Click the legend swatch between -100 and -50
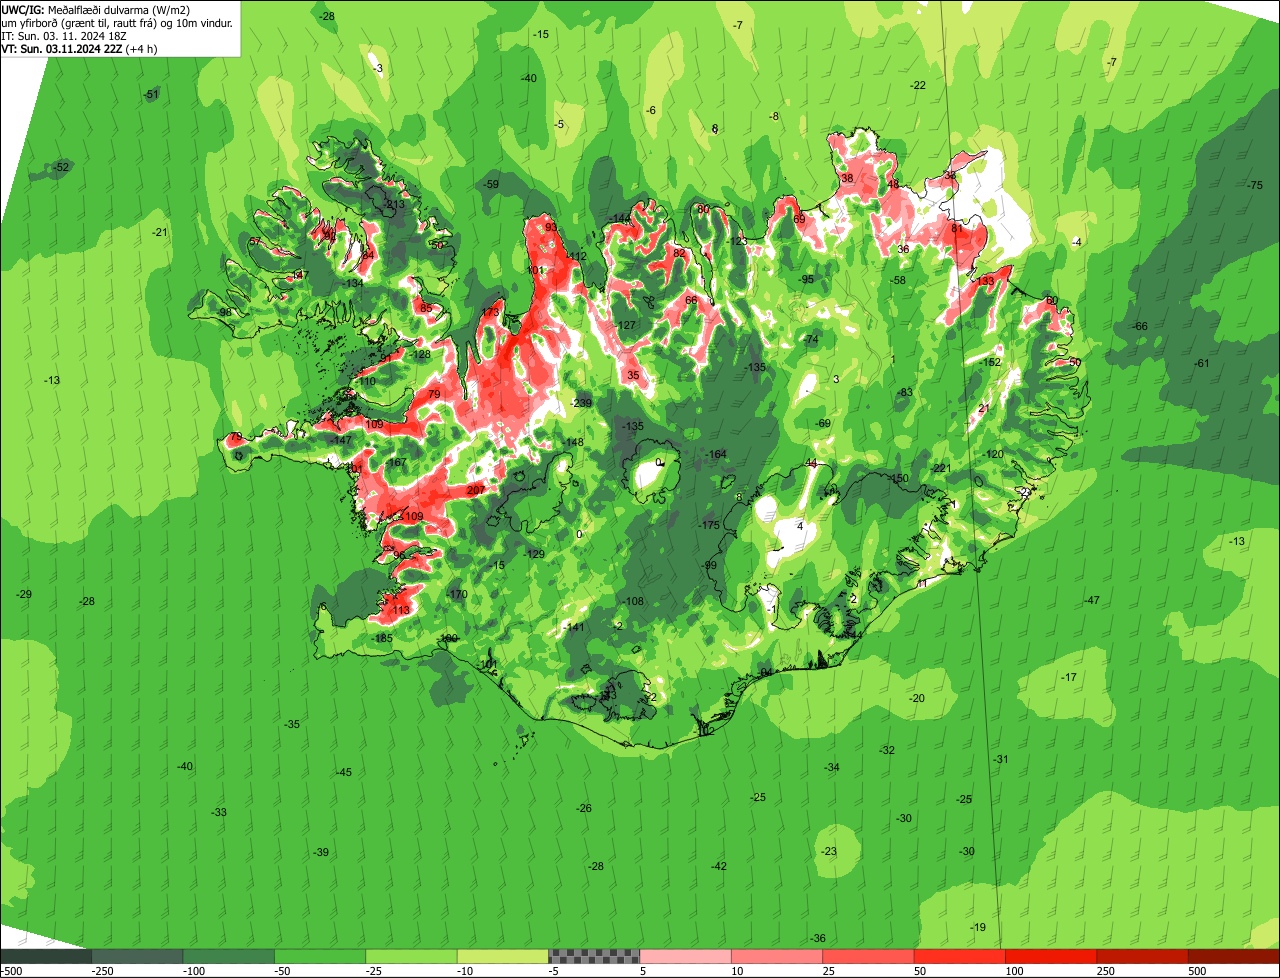This screenshot has width=1280, height=978. [x=229, y=956]
